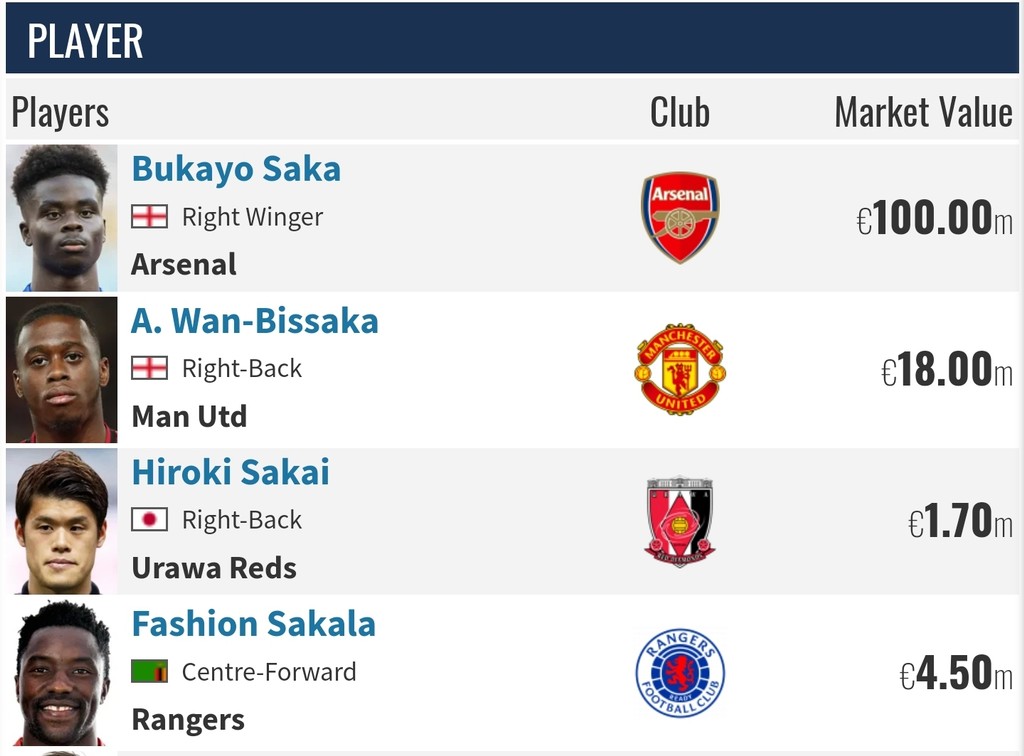Click Hiroki Sakai's portrait photo
Image resolution: width=1024 pixels, height=756 pixels.
61,521
